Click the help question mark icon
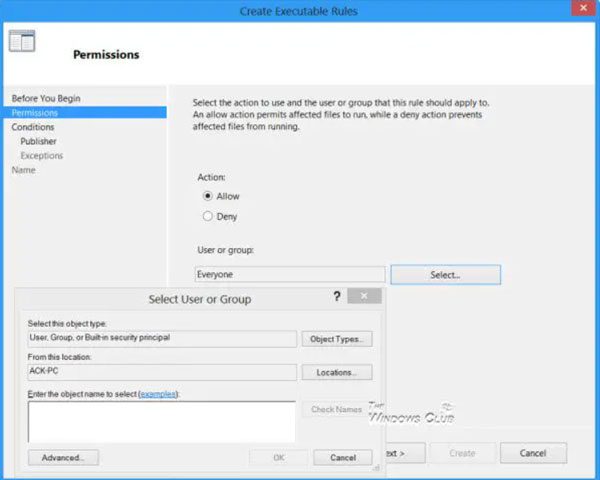 [x=337, y=296]
